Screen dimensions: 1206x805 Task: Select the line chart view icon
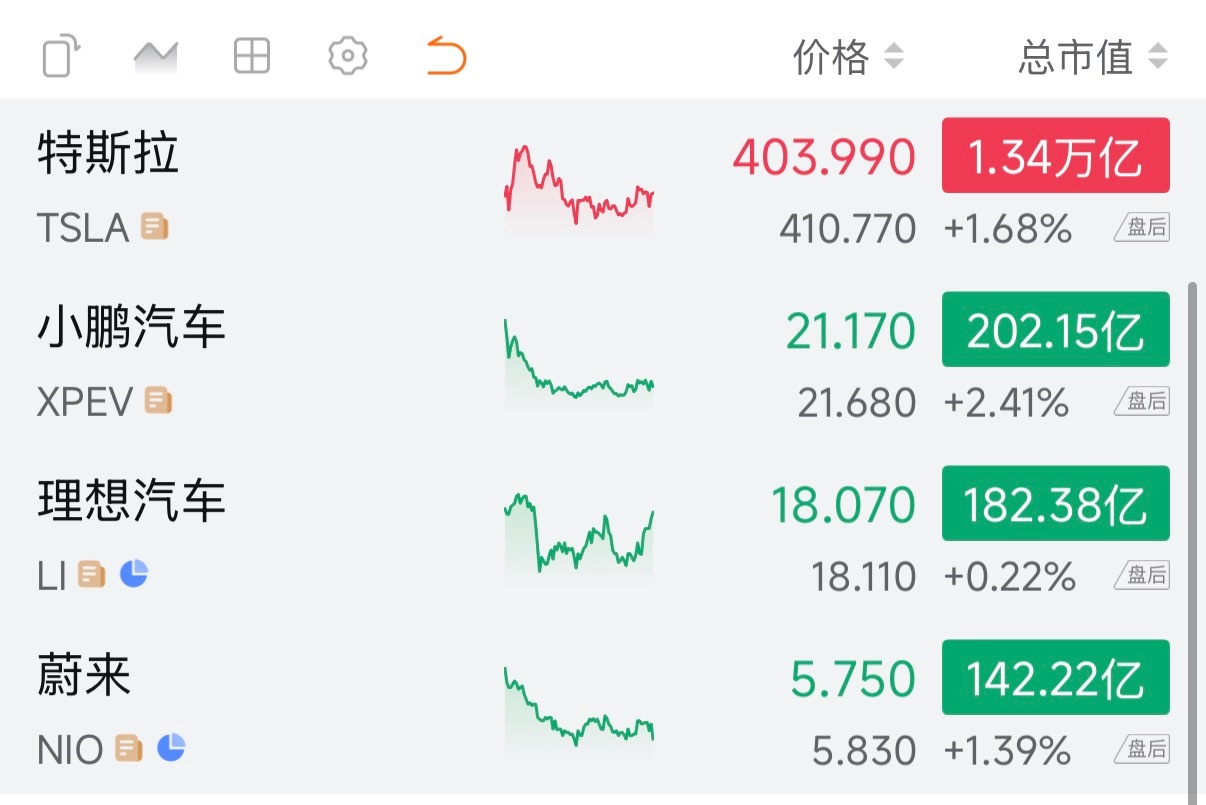(155, 57)
